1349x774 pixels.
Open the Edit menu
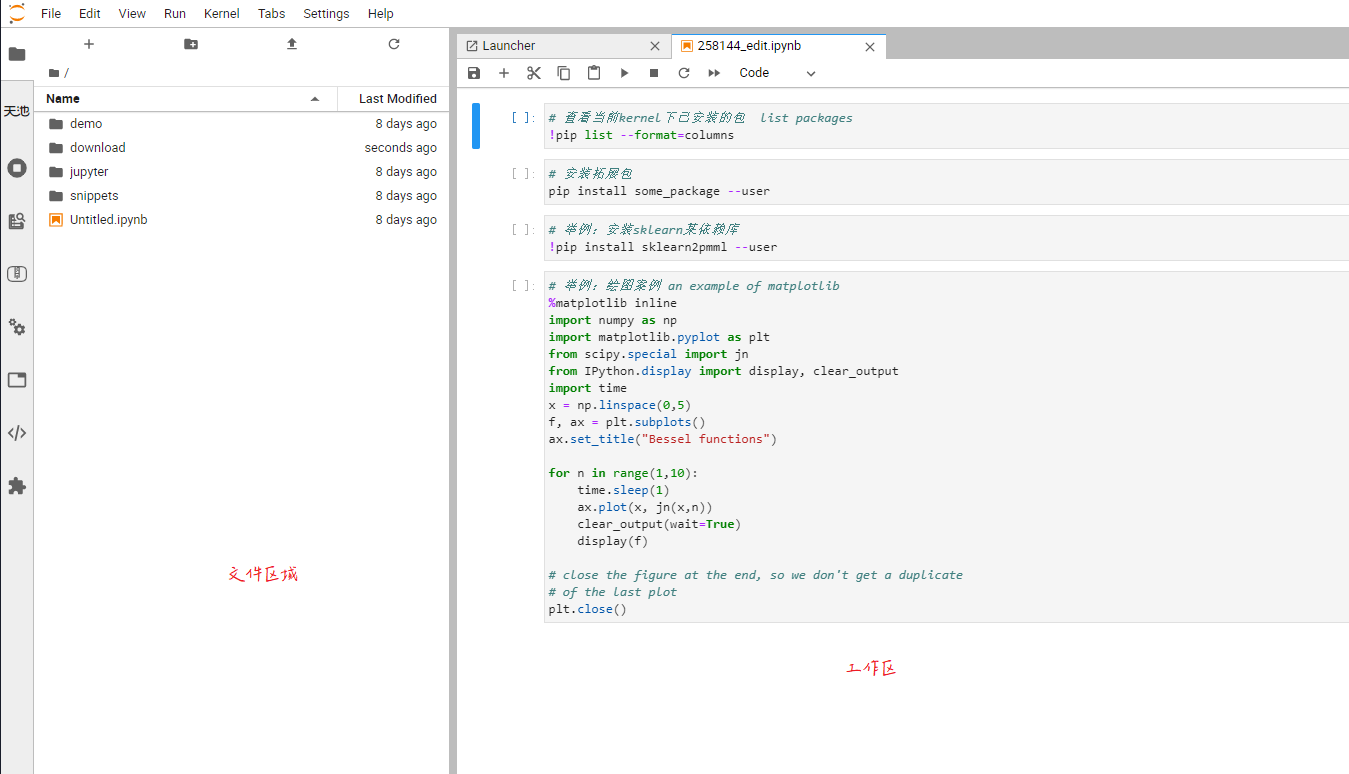click(x=90, y=14)
